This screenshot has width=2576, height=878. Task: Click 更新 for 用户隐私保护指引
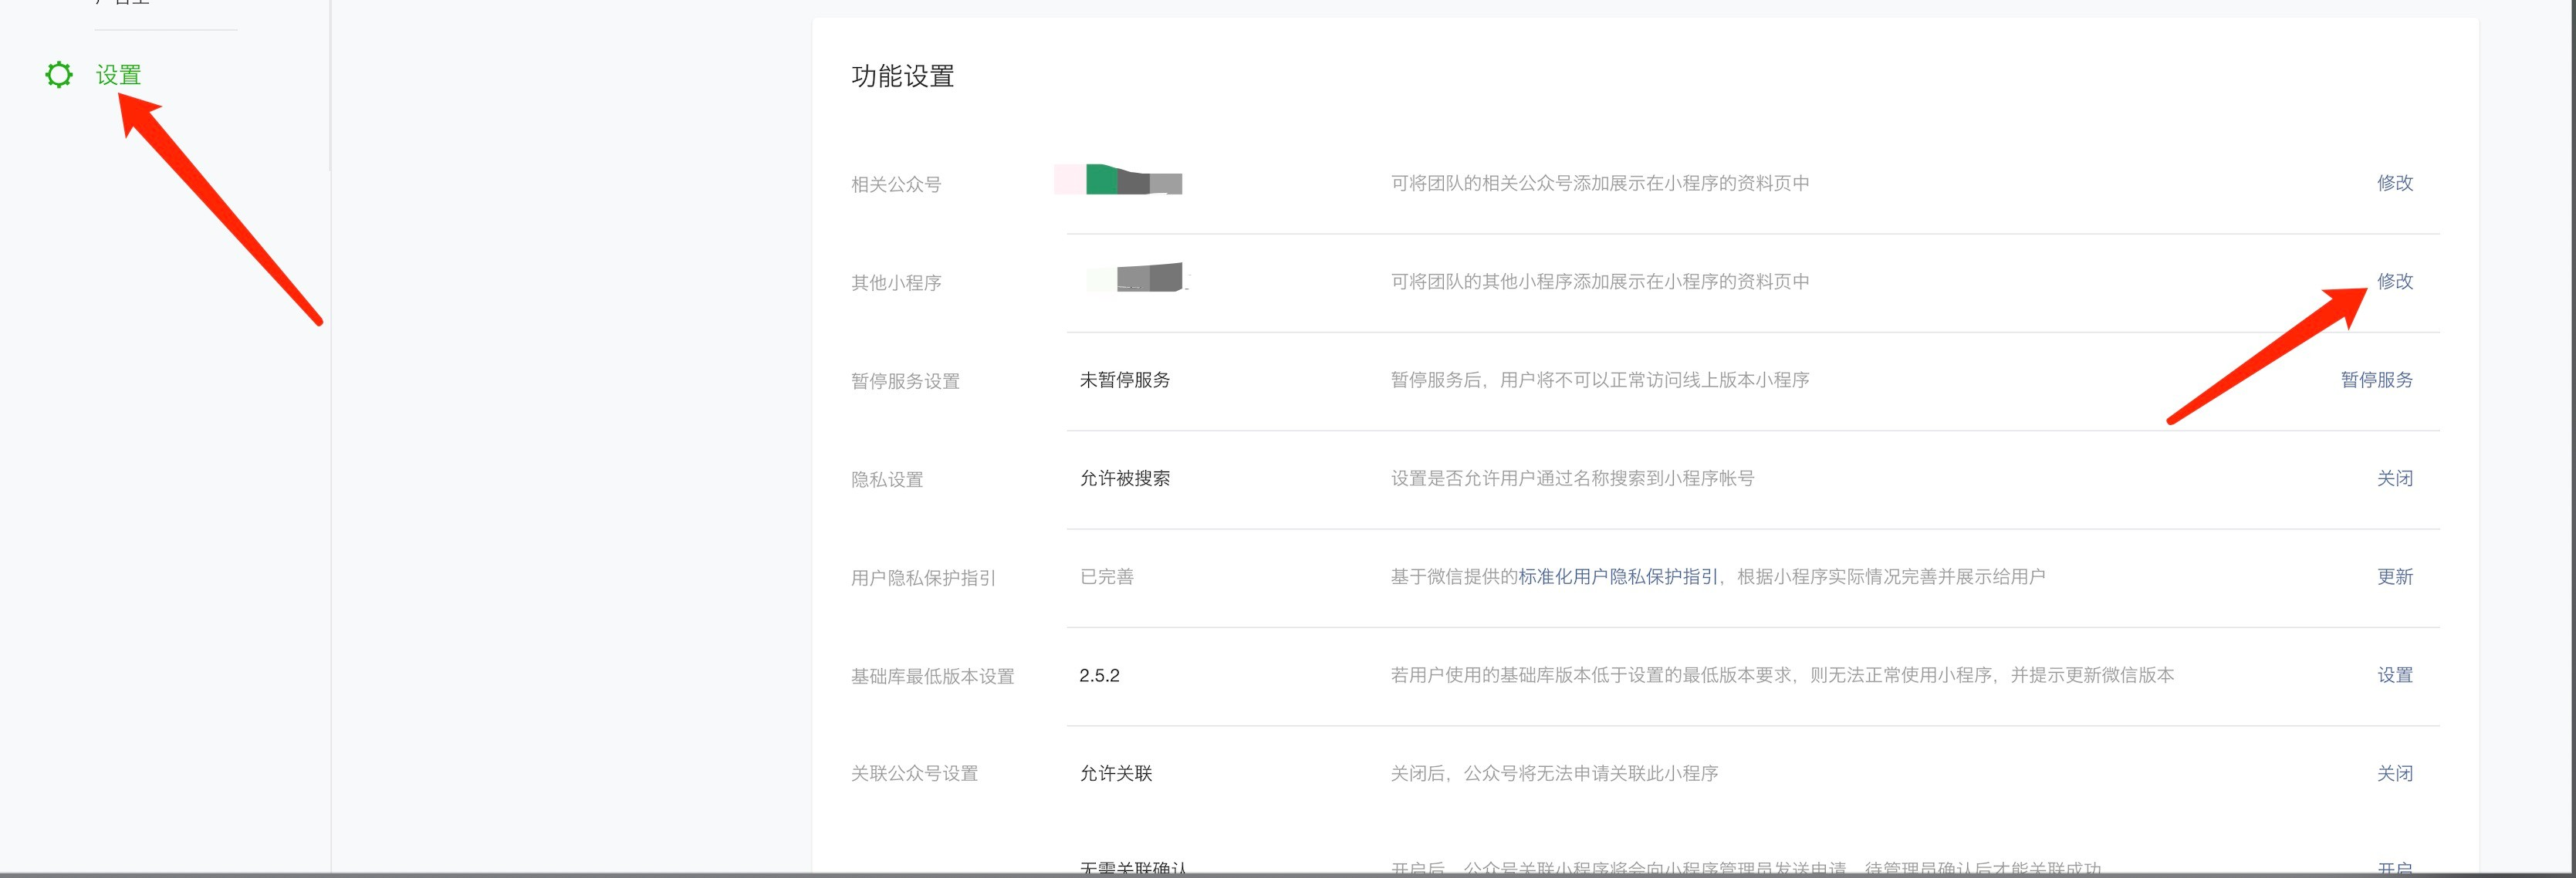pos(2394,577)
